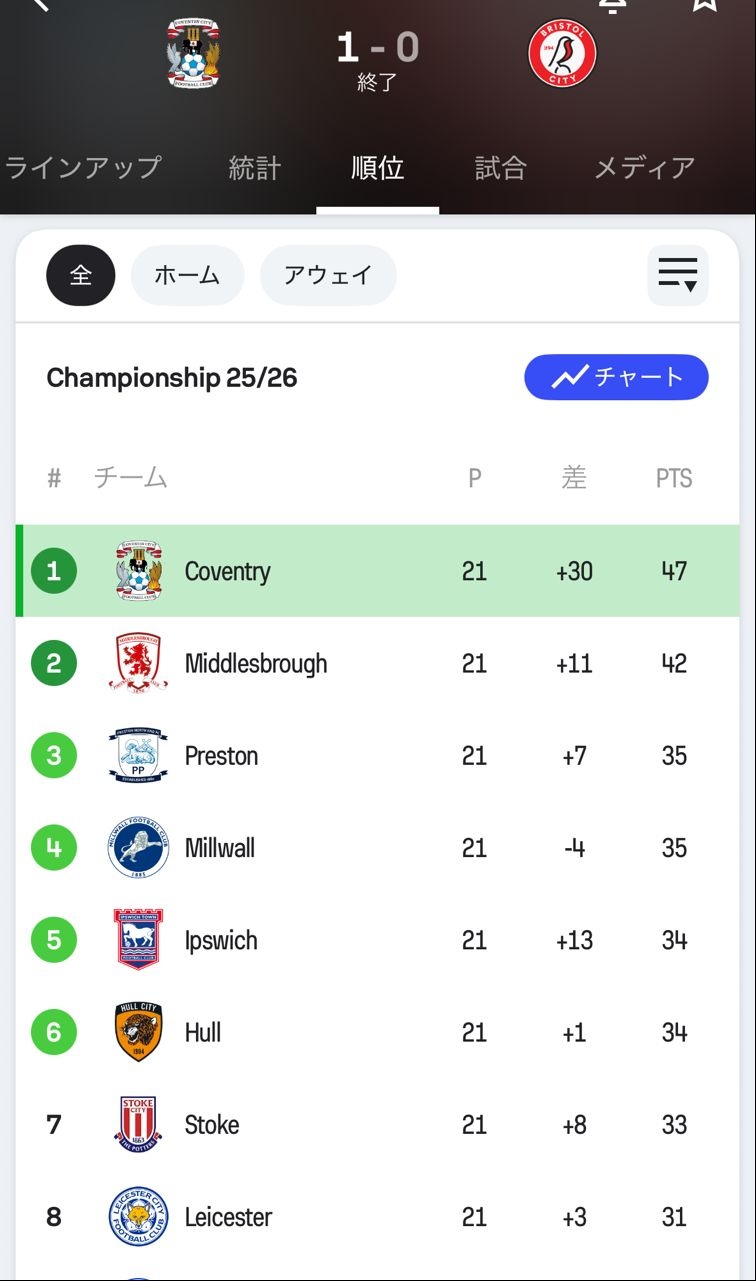Go to the 試合 tab
The height and width of the screenshot is (1281, 756).
click(x=500, y=167)
